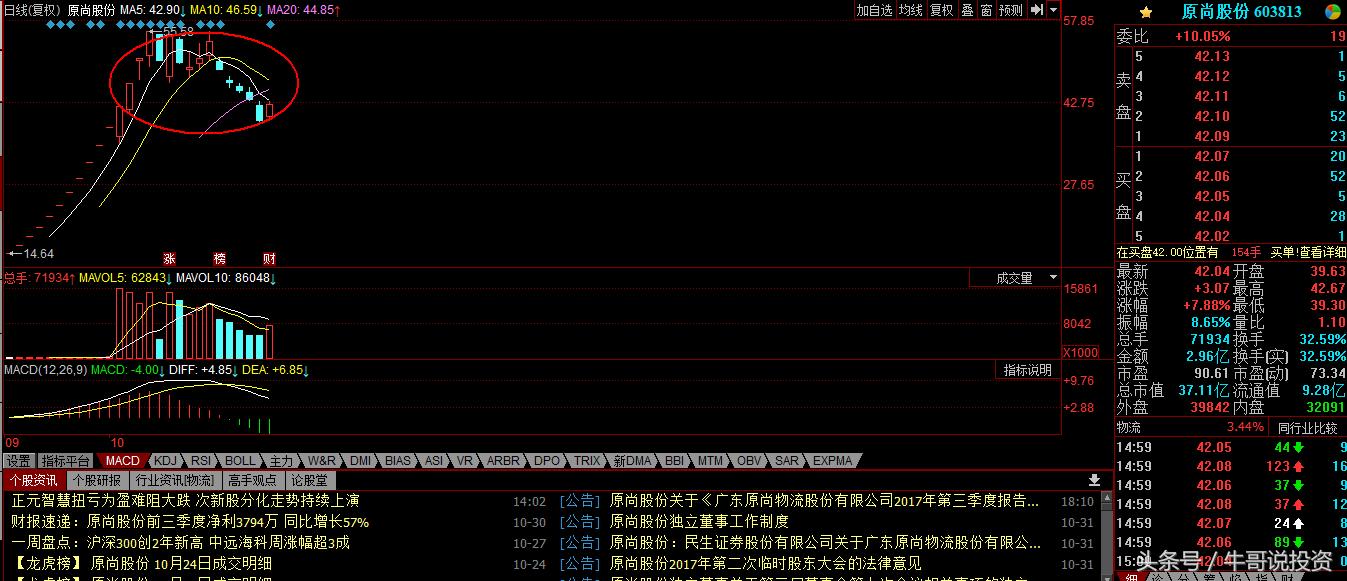
Task: Enable the 预测 forecast overlay
Action: pos(1010,10)
